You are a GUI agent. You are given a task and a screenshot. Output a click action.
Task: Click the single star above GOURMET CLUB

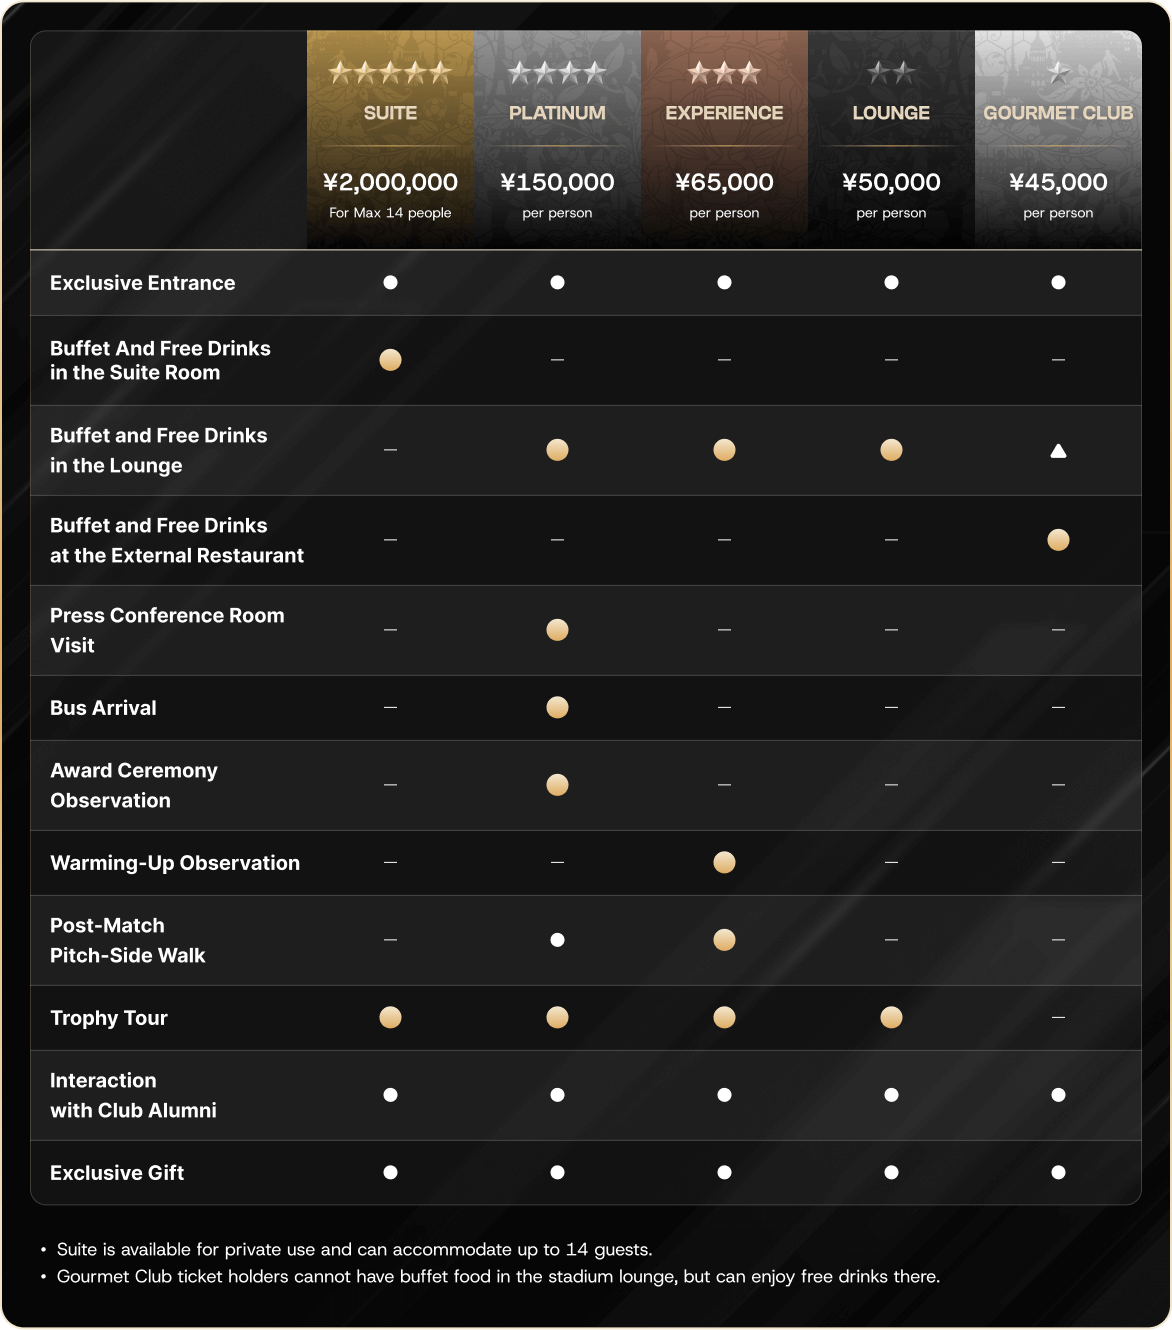coord(1058,73)
